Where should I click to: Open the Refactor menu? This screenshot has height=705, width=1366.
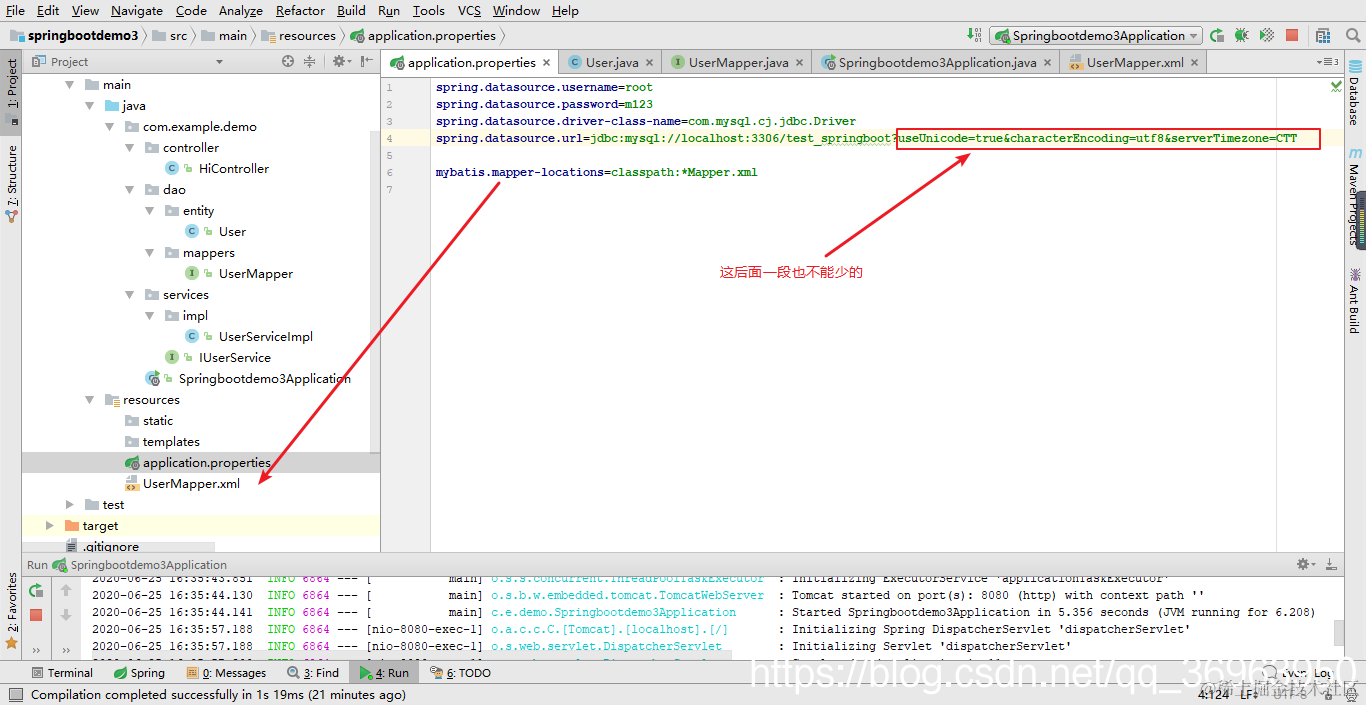pos(300,10)
